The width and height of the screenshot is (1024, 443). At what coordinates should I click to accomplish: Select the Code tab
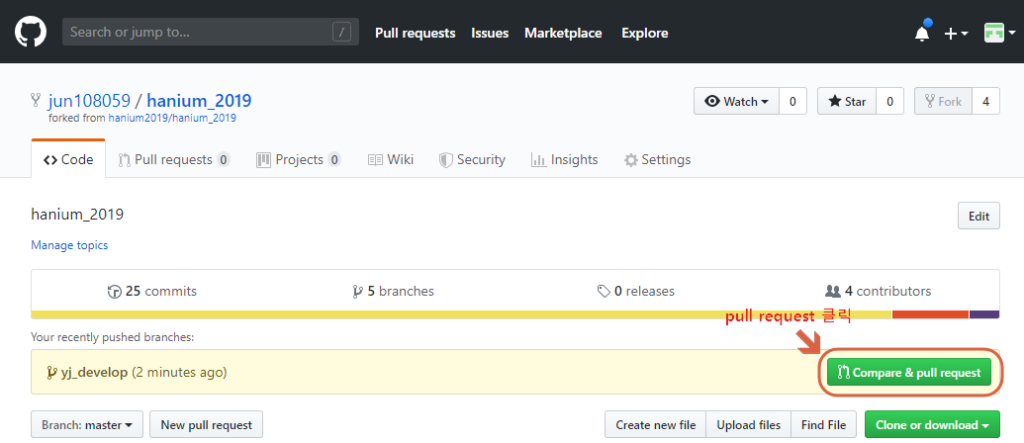[x=68, y=159]
